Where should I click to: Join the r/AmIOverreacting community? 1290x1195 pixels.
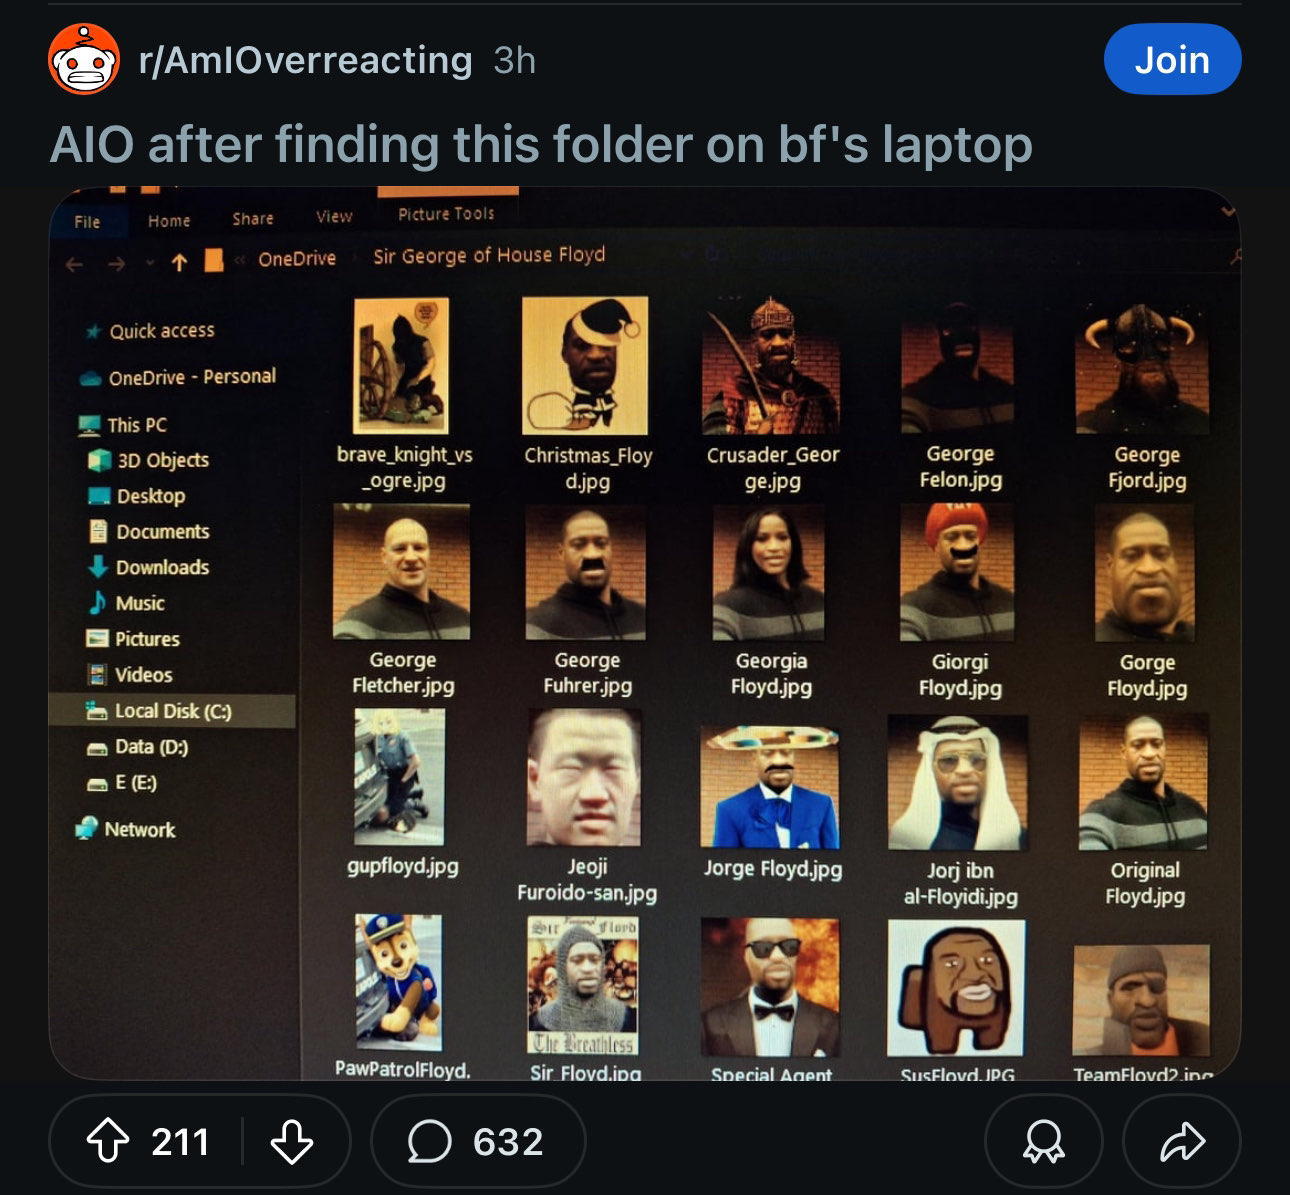point(1172,60)
